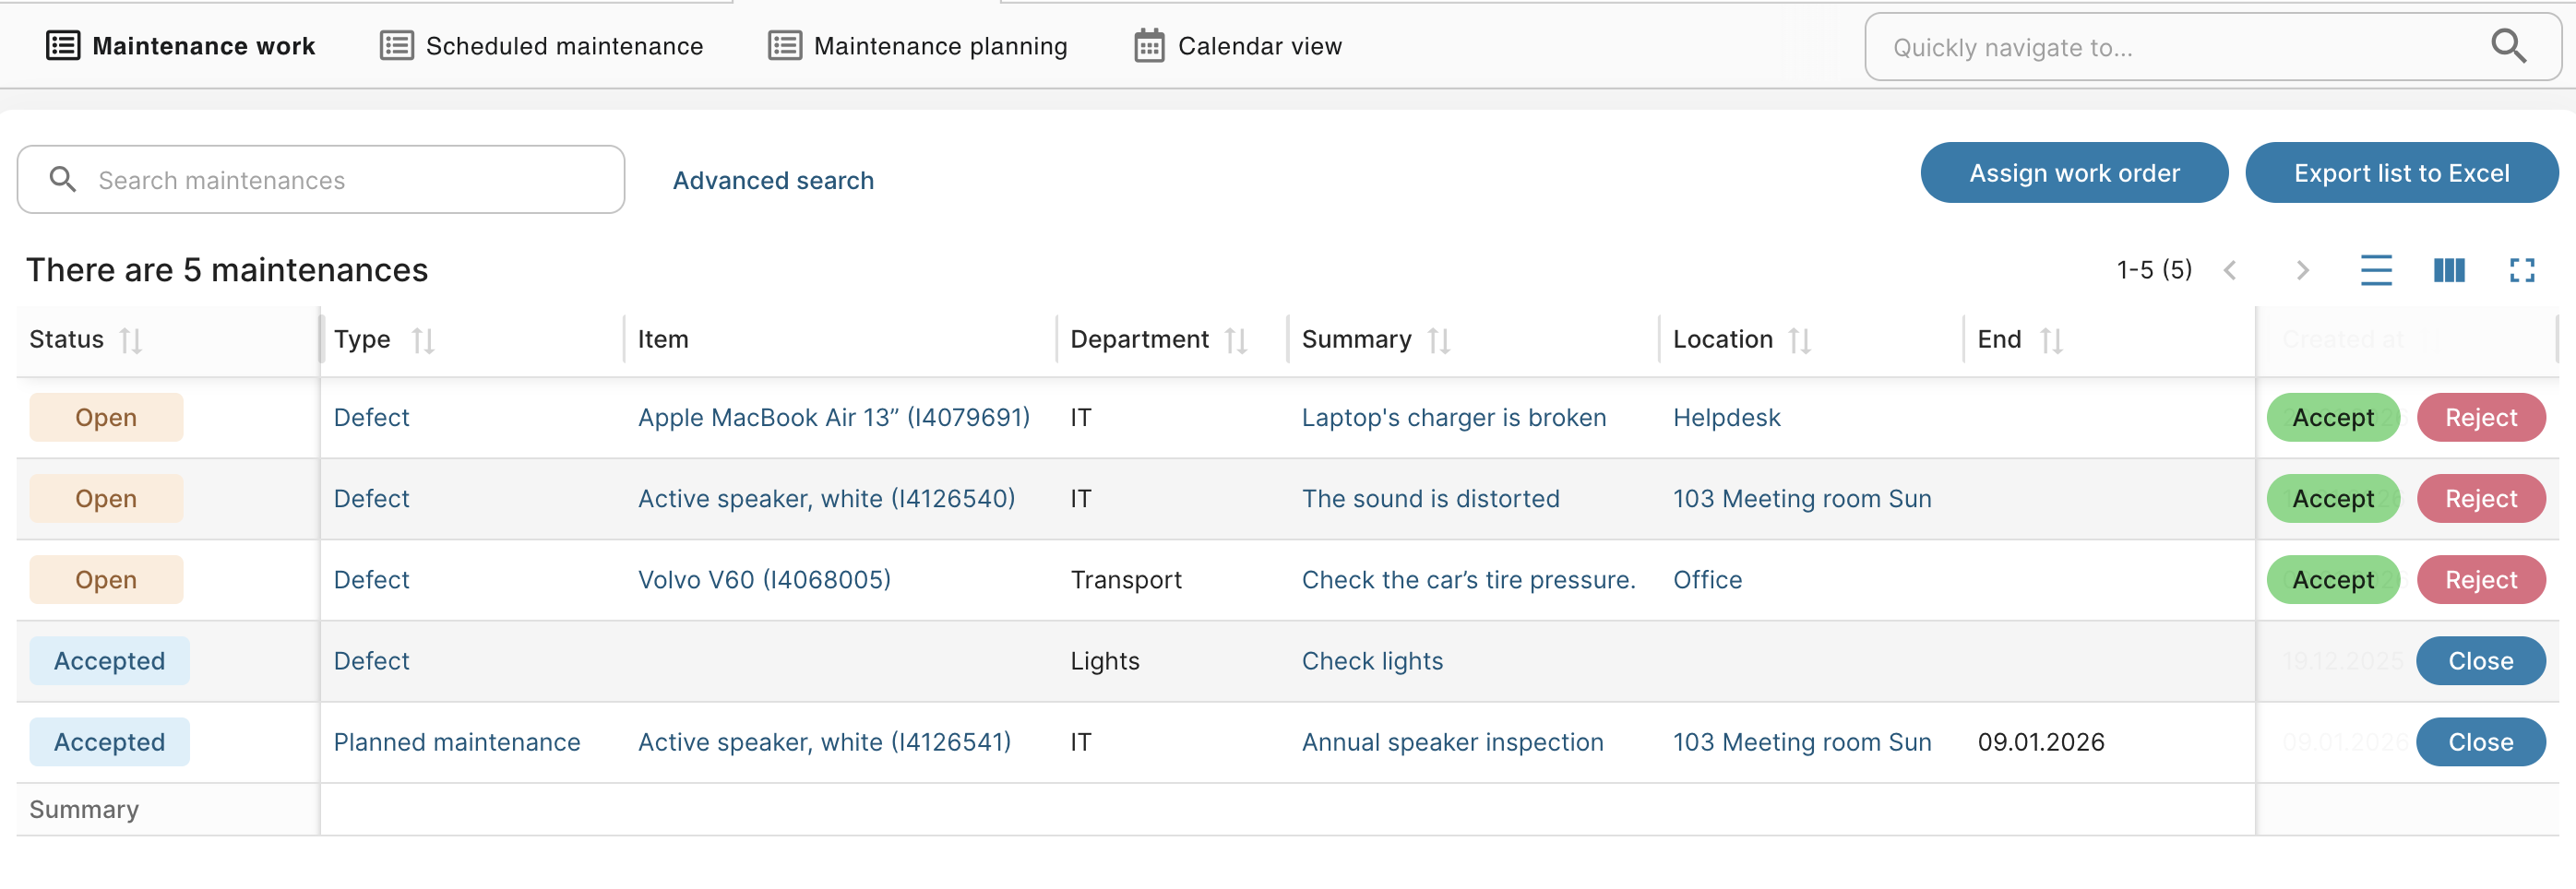Click Assign work order button
The width and height of the screenshot is (2576, 889).
pyautogui.click(x=2073, y=173)
